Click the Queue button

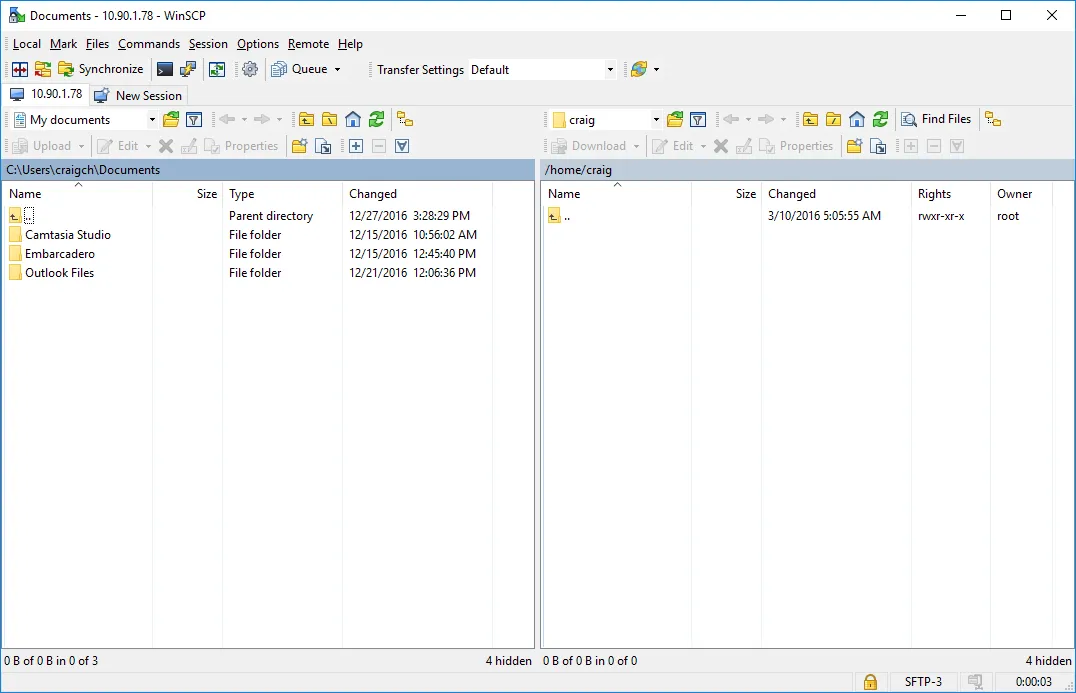click(299, 69)
